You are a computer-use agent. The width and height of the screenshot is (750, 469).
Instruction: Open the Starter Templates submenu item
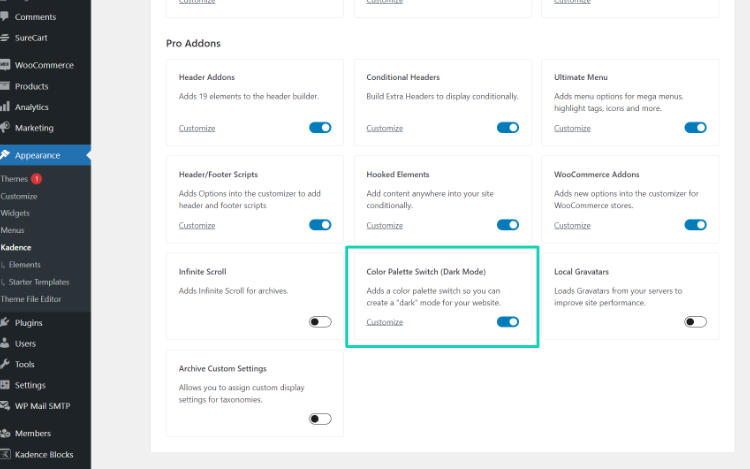(39, 282)
